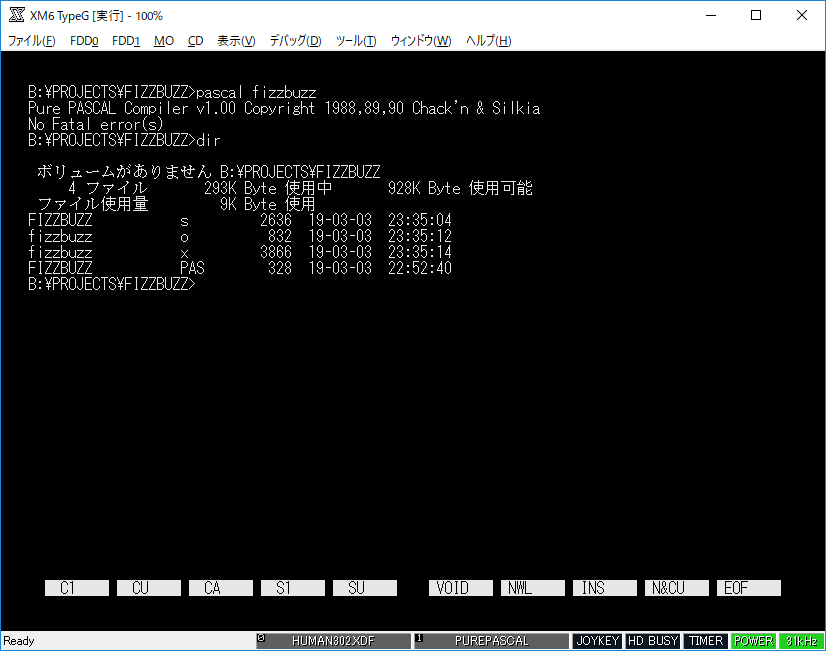Screen dimensions: 826x651
Task: Minimize the XM6 TypeG window
Action: pos(711,15)
